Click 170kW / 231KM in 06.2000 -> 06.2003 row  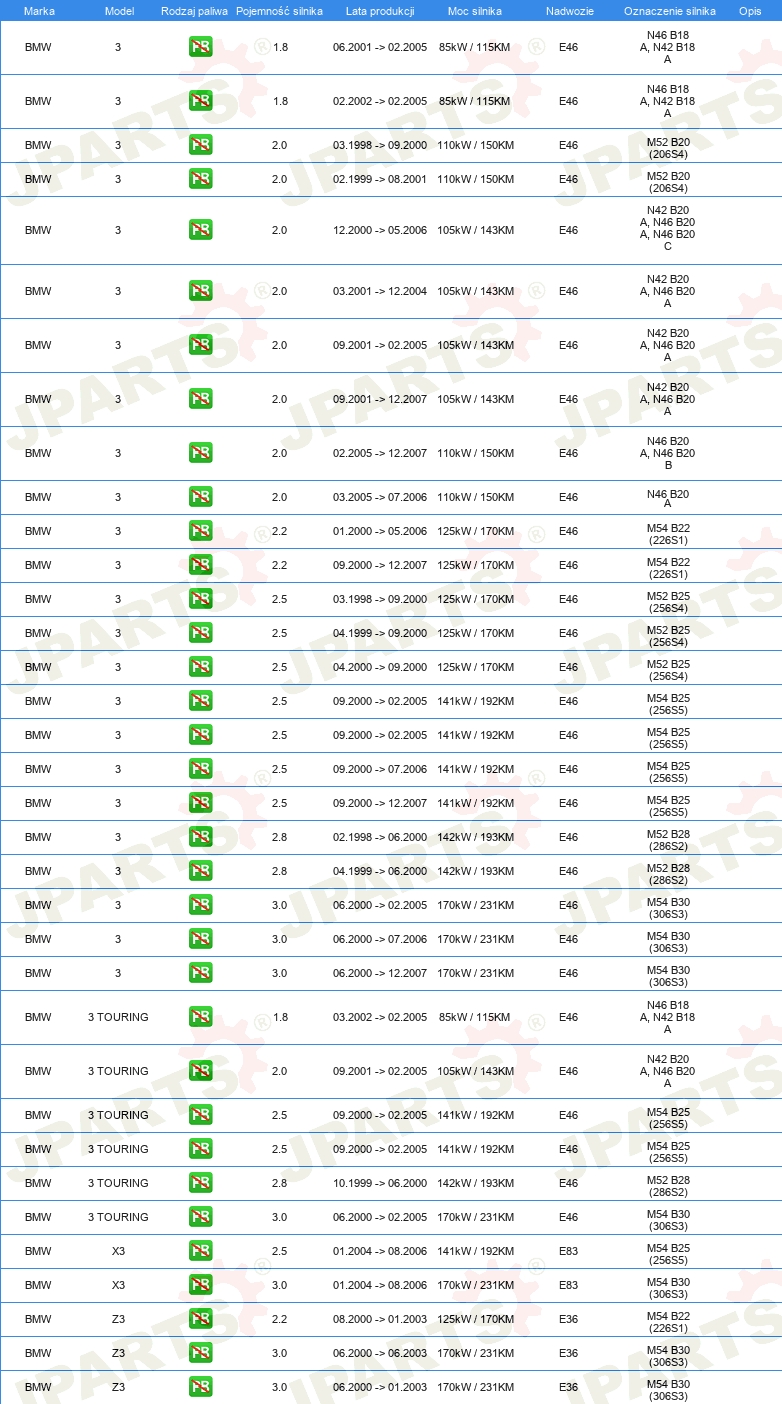pyautogui.click(x=476, y=1353)
